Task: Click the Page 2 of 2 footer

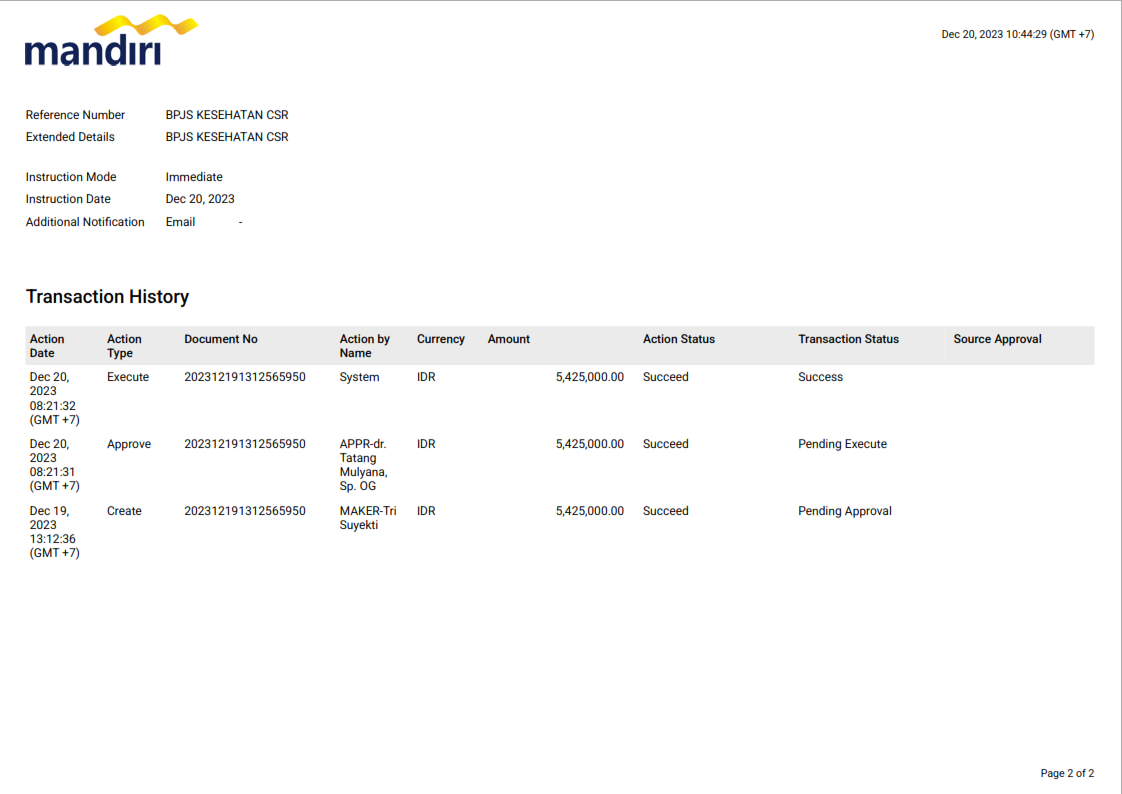Action: (1067, 773)
